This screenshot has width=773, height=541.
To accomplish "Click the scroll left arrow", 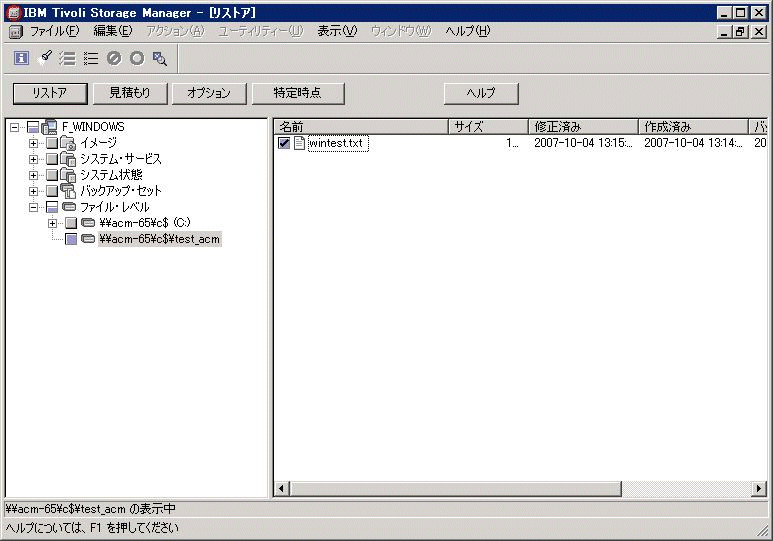I will coord(281,489).
